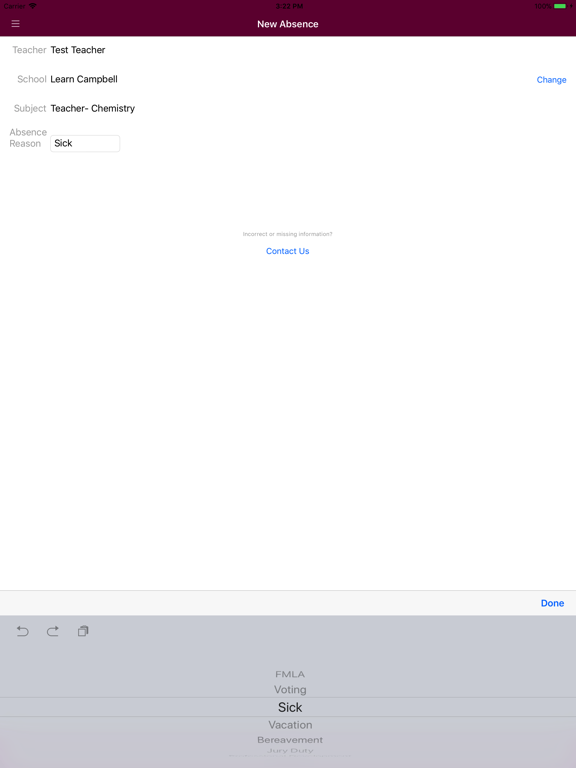
Task: Select Vacation in the picker
Action: tap(290, 724)
